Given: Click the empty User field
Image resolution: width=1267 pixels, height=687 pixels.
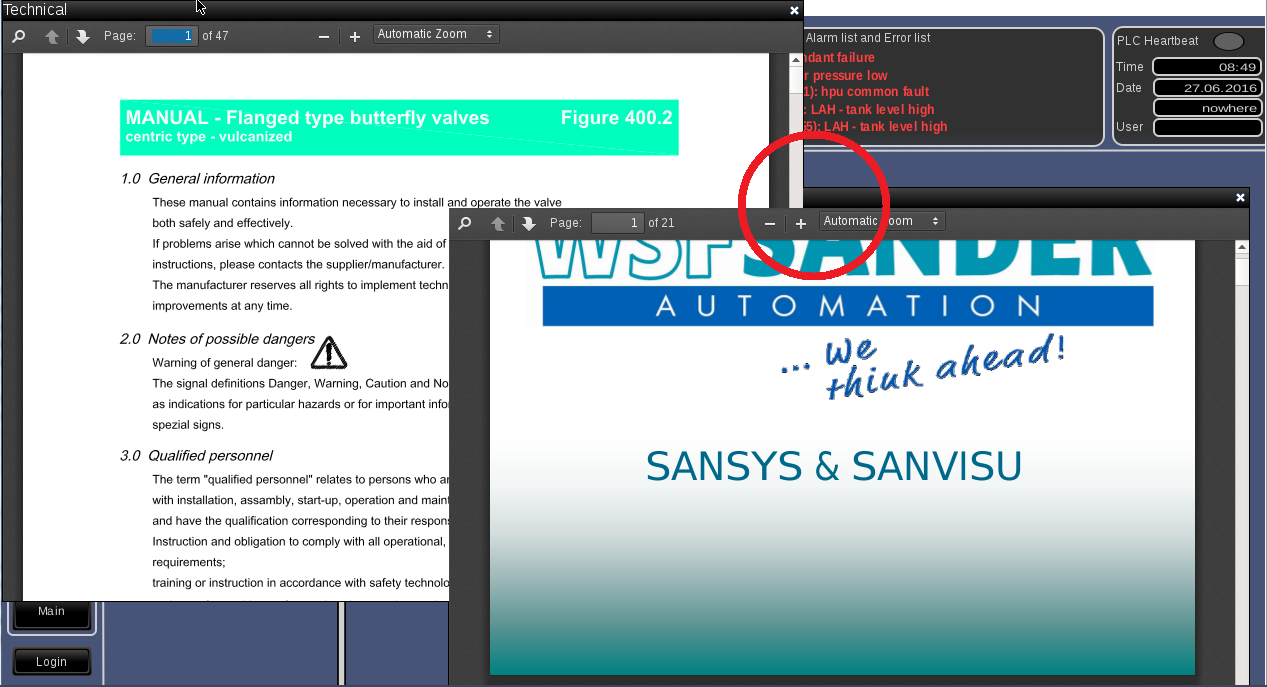Looking at the screenshot, I should coord(1207,127).
